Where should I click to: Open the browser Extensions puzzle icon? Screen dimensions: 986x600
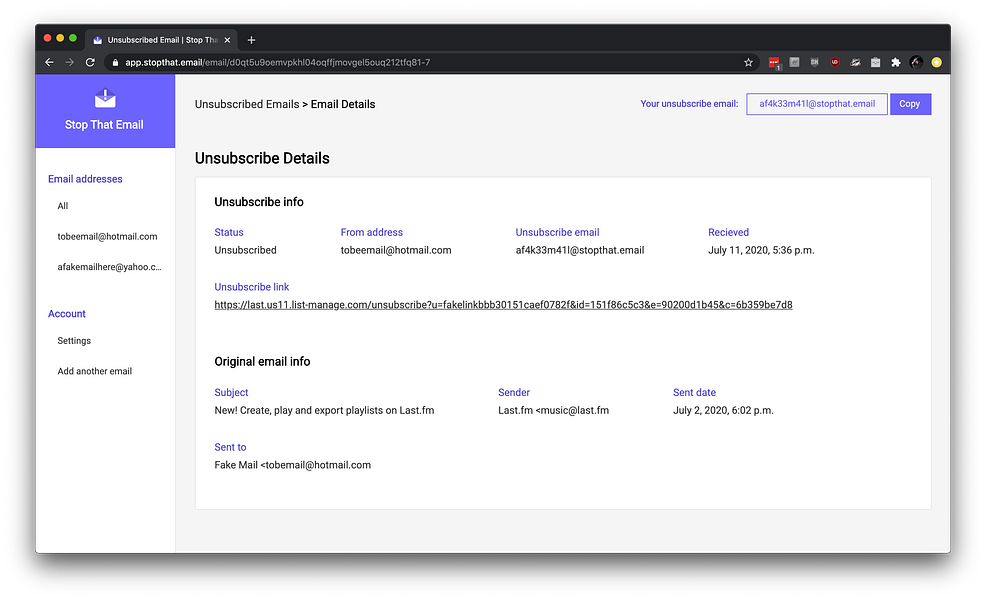[x=895, y=62]
